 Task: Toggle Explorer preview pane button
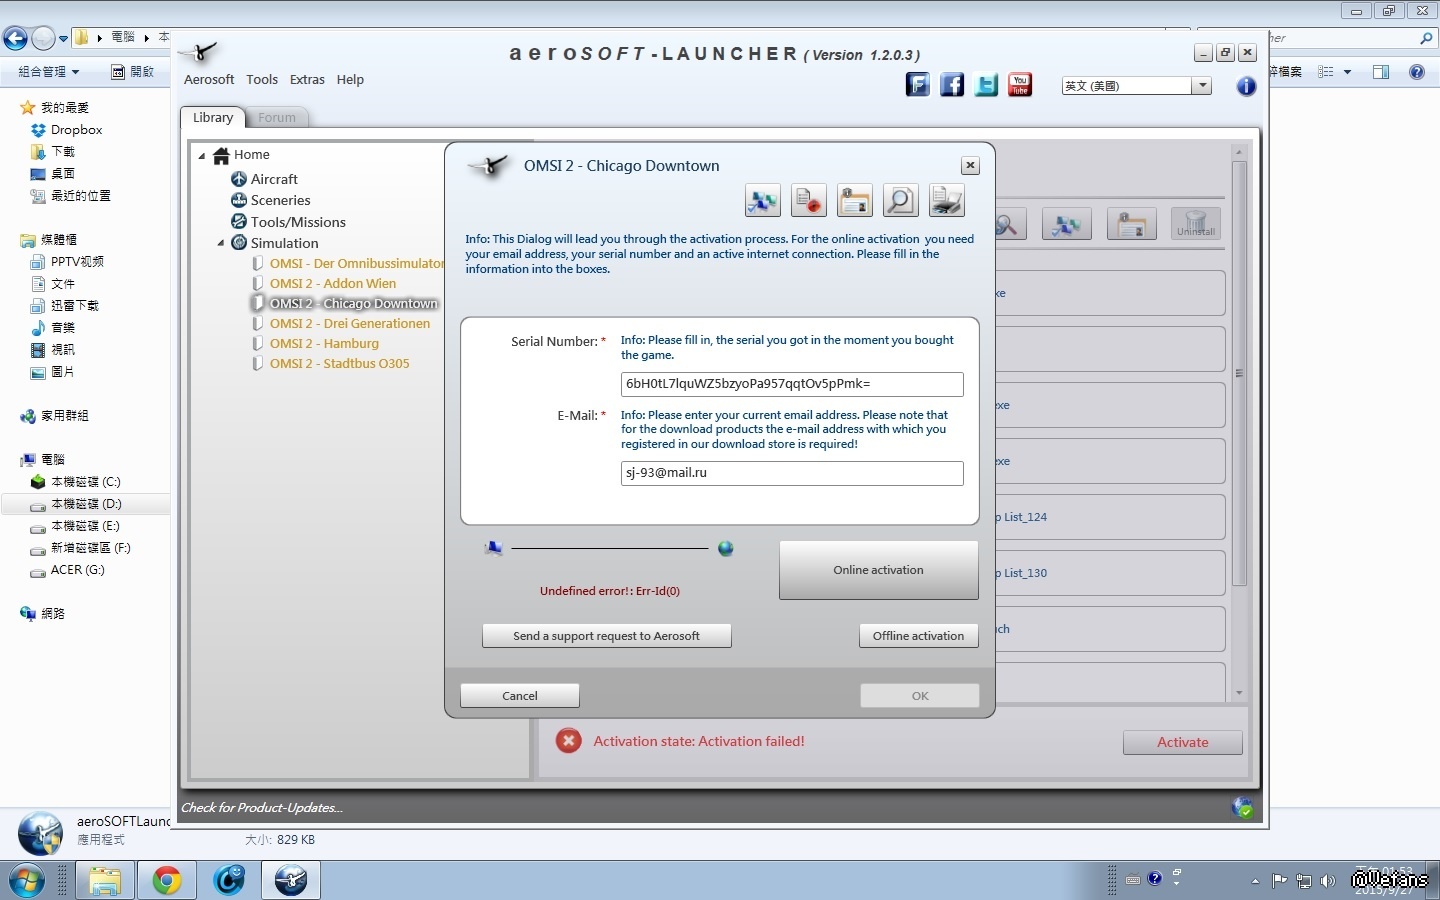click(x=1381, y=72)
